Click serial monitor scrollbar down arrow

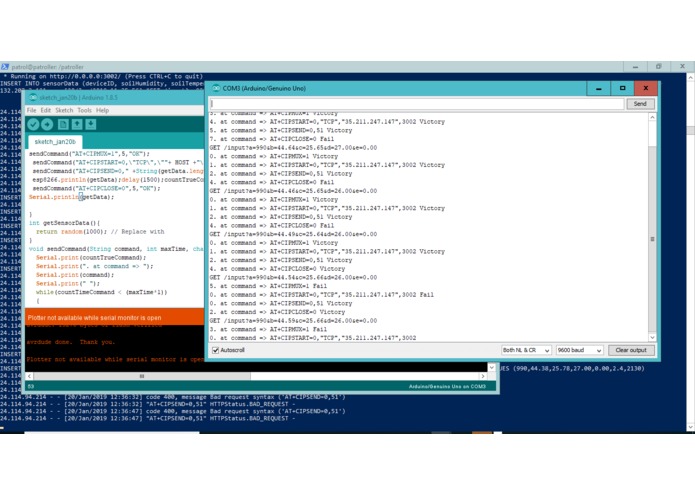point(652,338)
